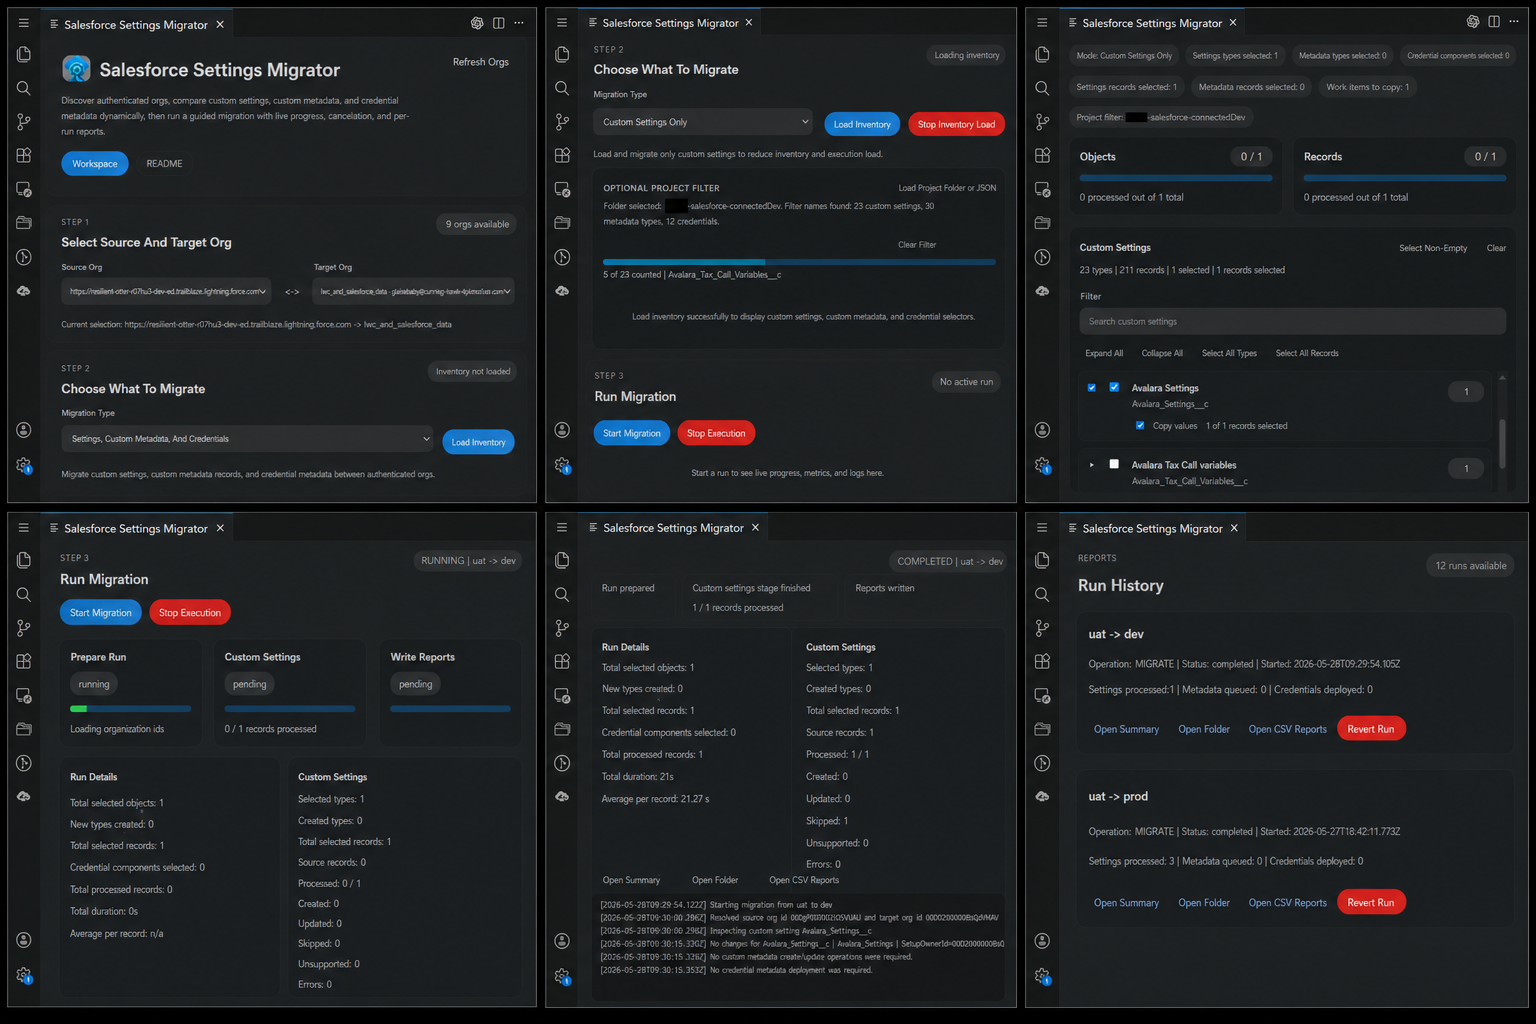Click Stop Inventory Load button

pyautogui.click(x=956, y=124)
